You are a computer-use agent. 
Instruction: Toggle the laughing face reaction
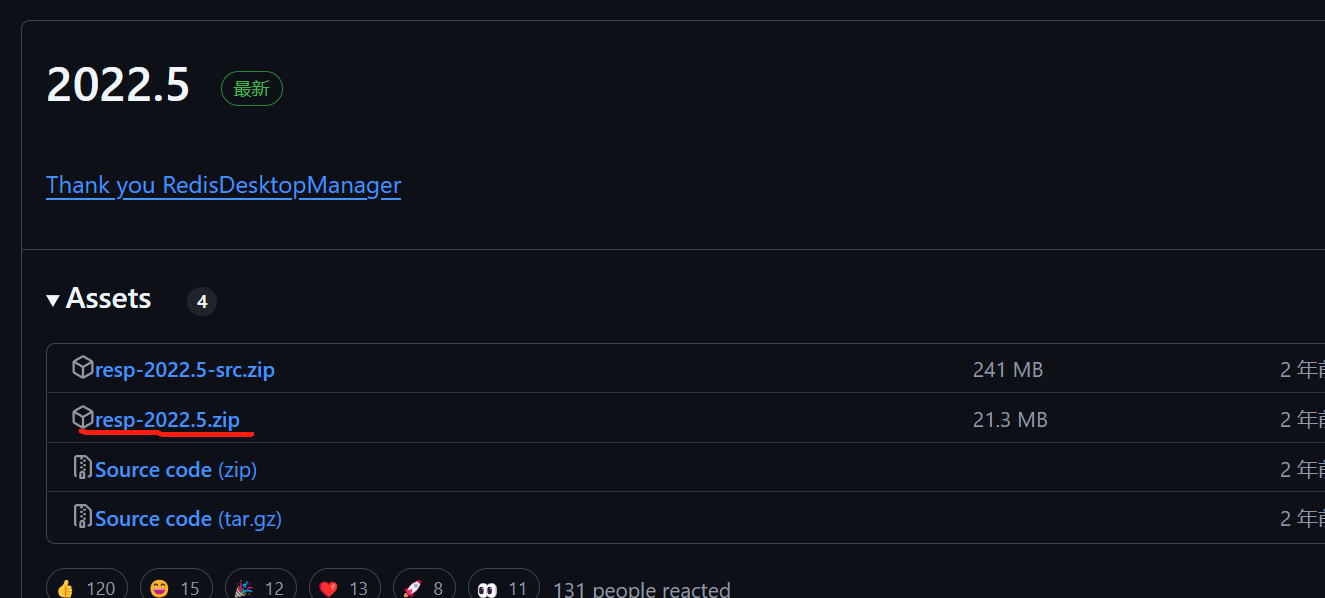176,588
